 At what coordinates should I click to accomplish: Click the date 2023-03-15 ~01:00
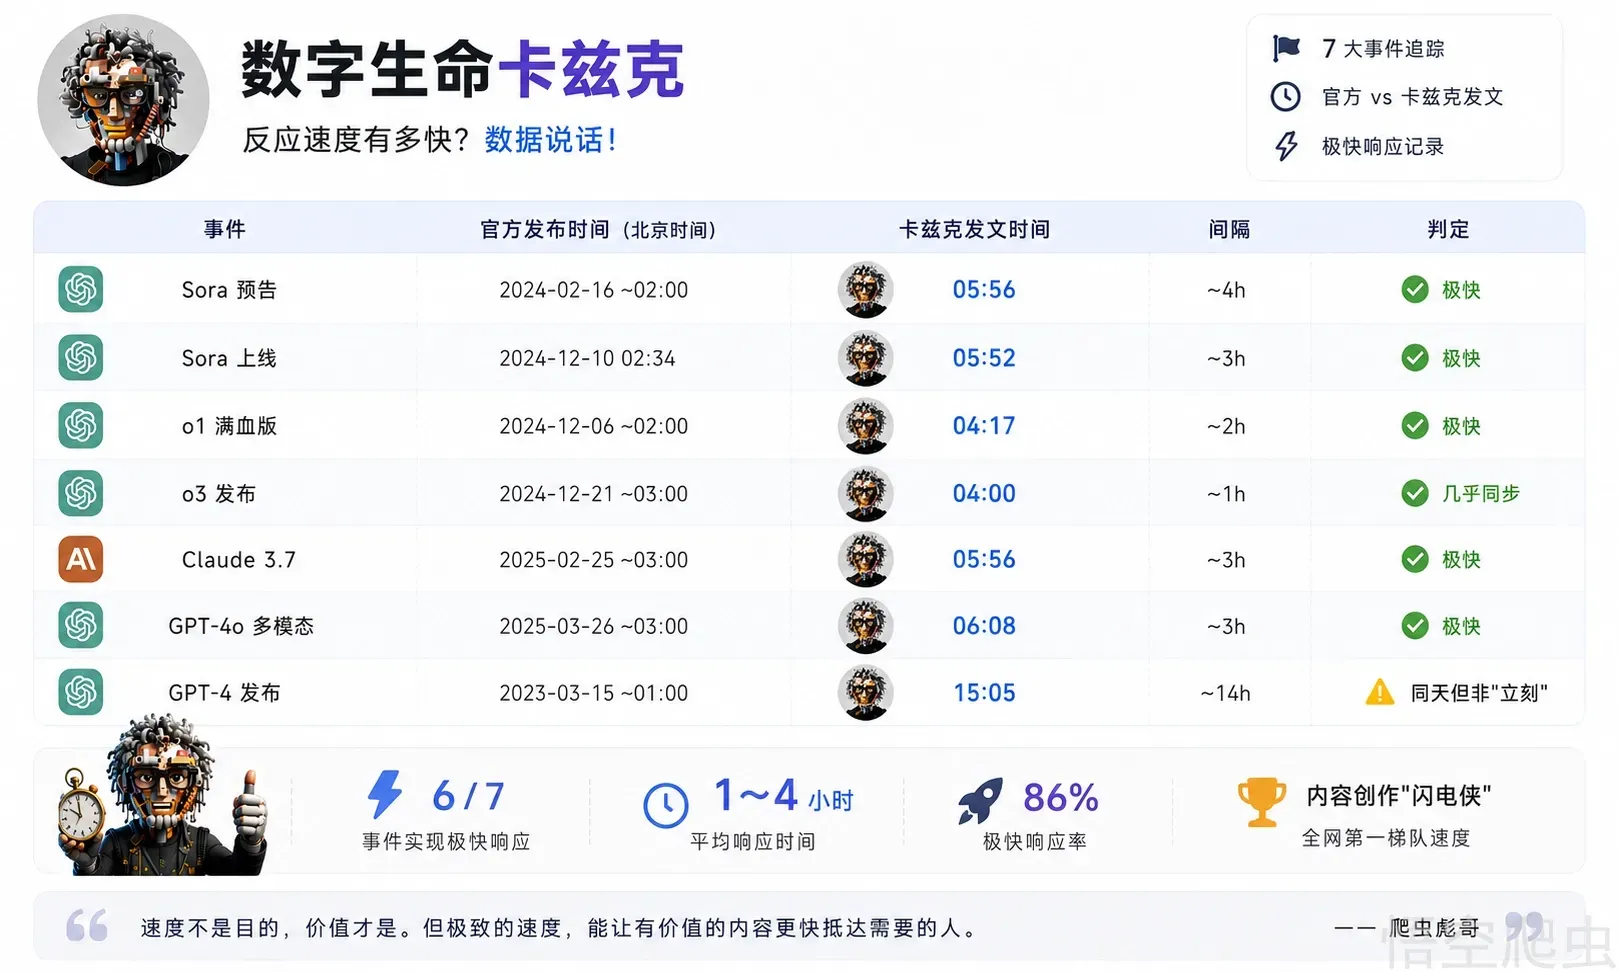click(594, 693)
